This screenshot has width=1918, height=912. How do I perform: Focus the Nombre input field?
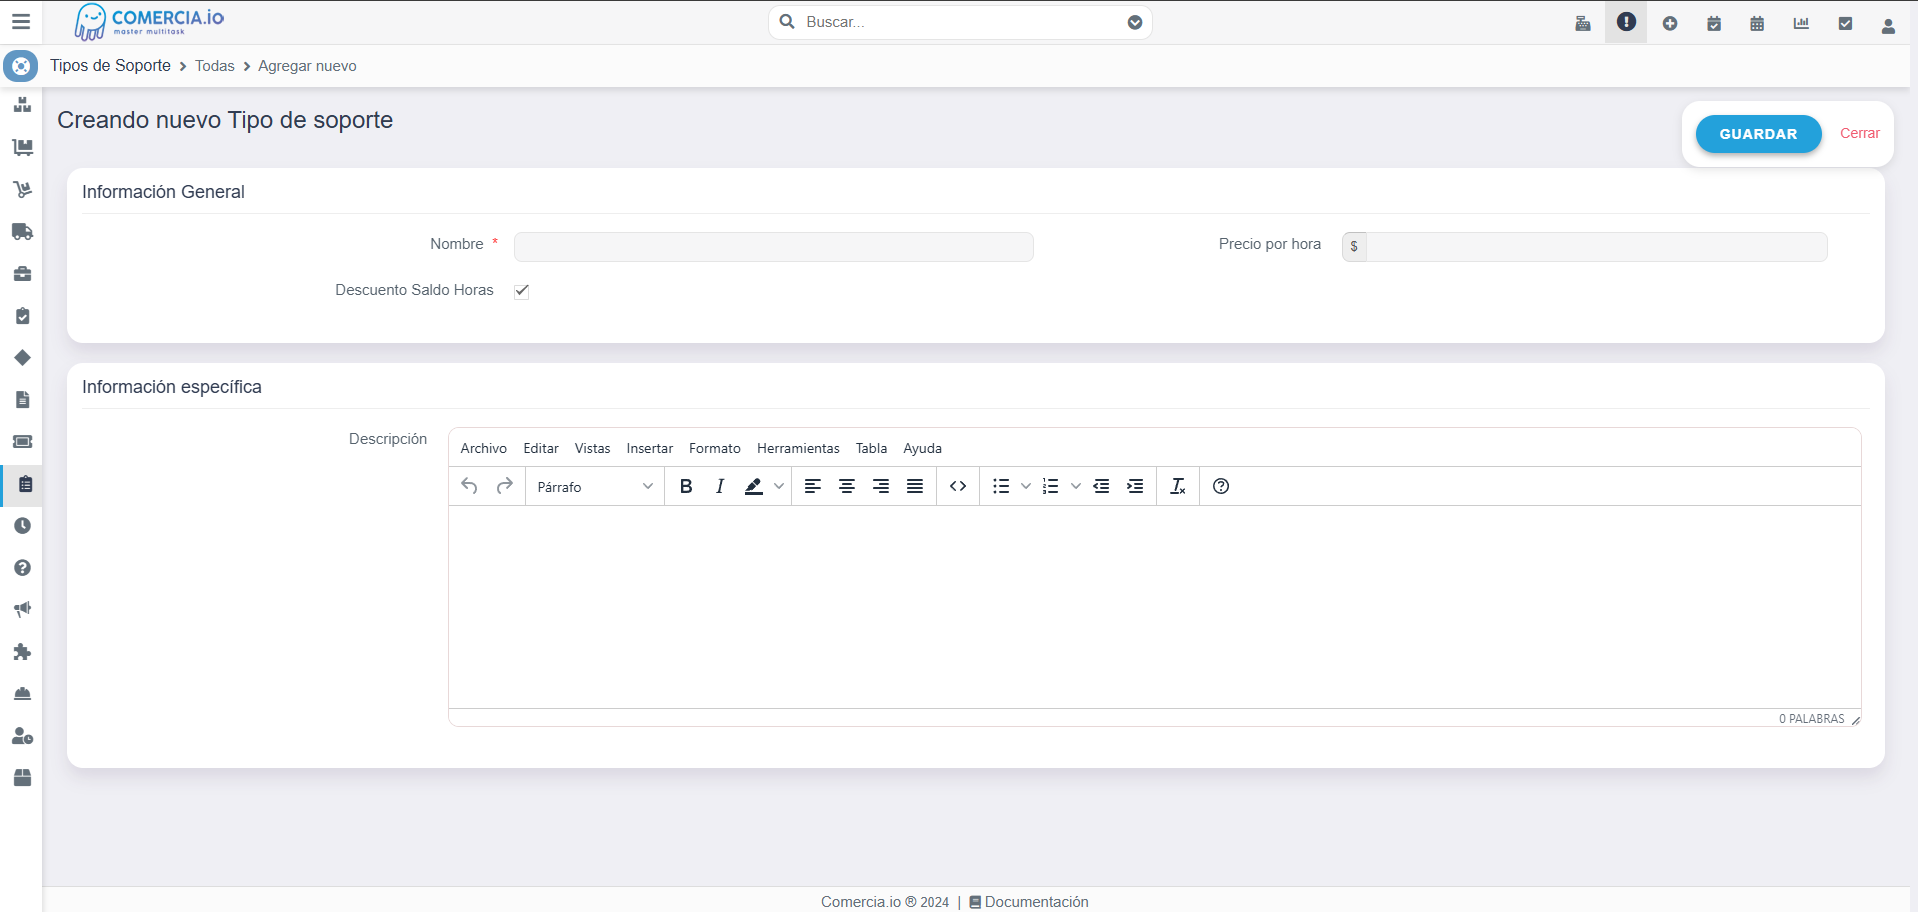pos(773,247)
